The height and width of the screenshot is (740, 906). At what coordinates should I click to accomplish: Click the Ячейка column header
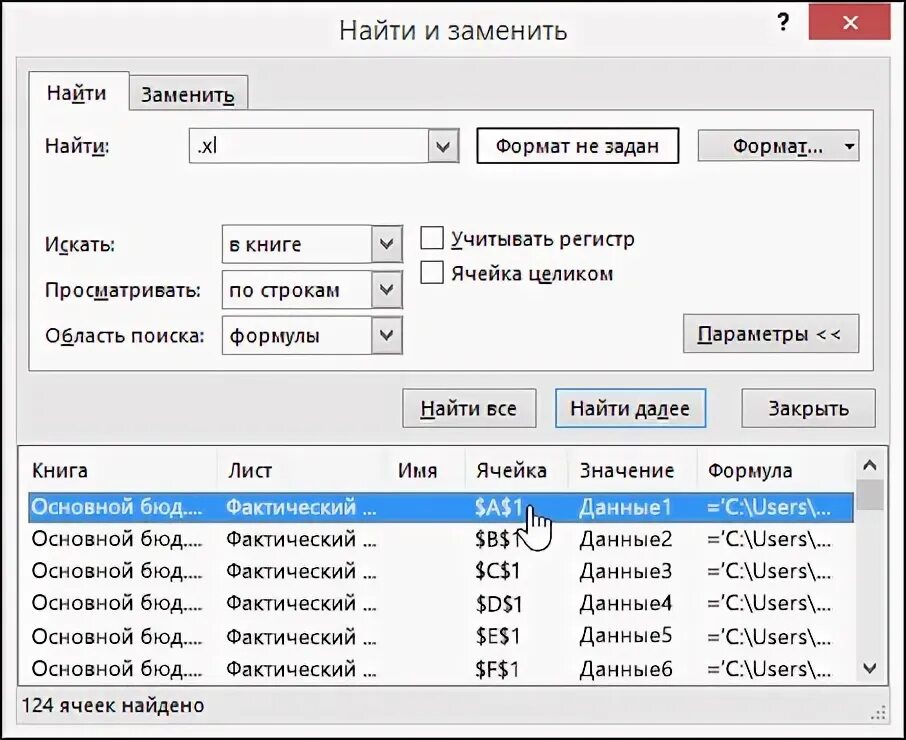tap(517, 470)
